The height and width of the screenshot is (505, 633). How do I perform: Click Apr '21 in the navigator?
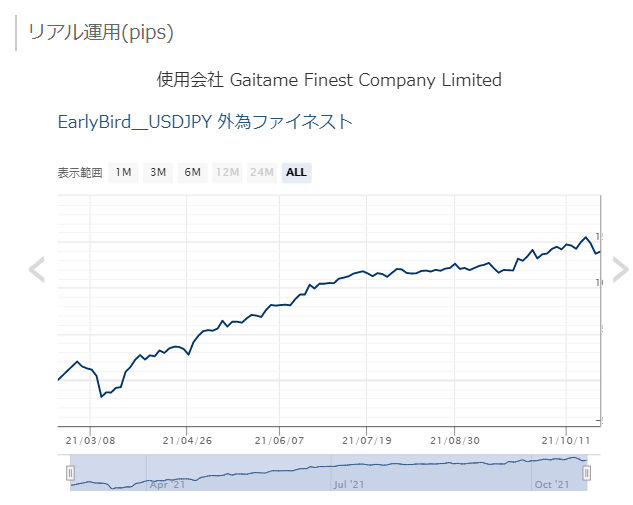pyautogui.click(x=167, y=484)
